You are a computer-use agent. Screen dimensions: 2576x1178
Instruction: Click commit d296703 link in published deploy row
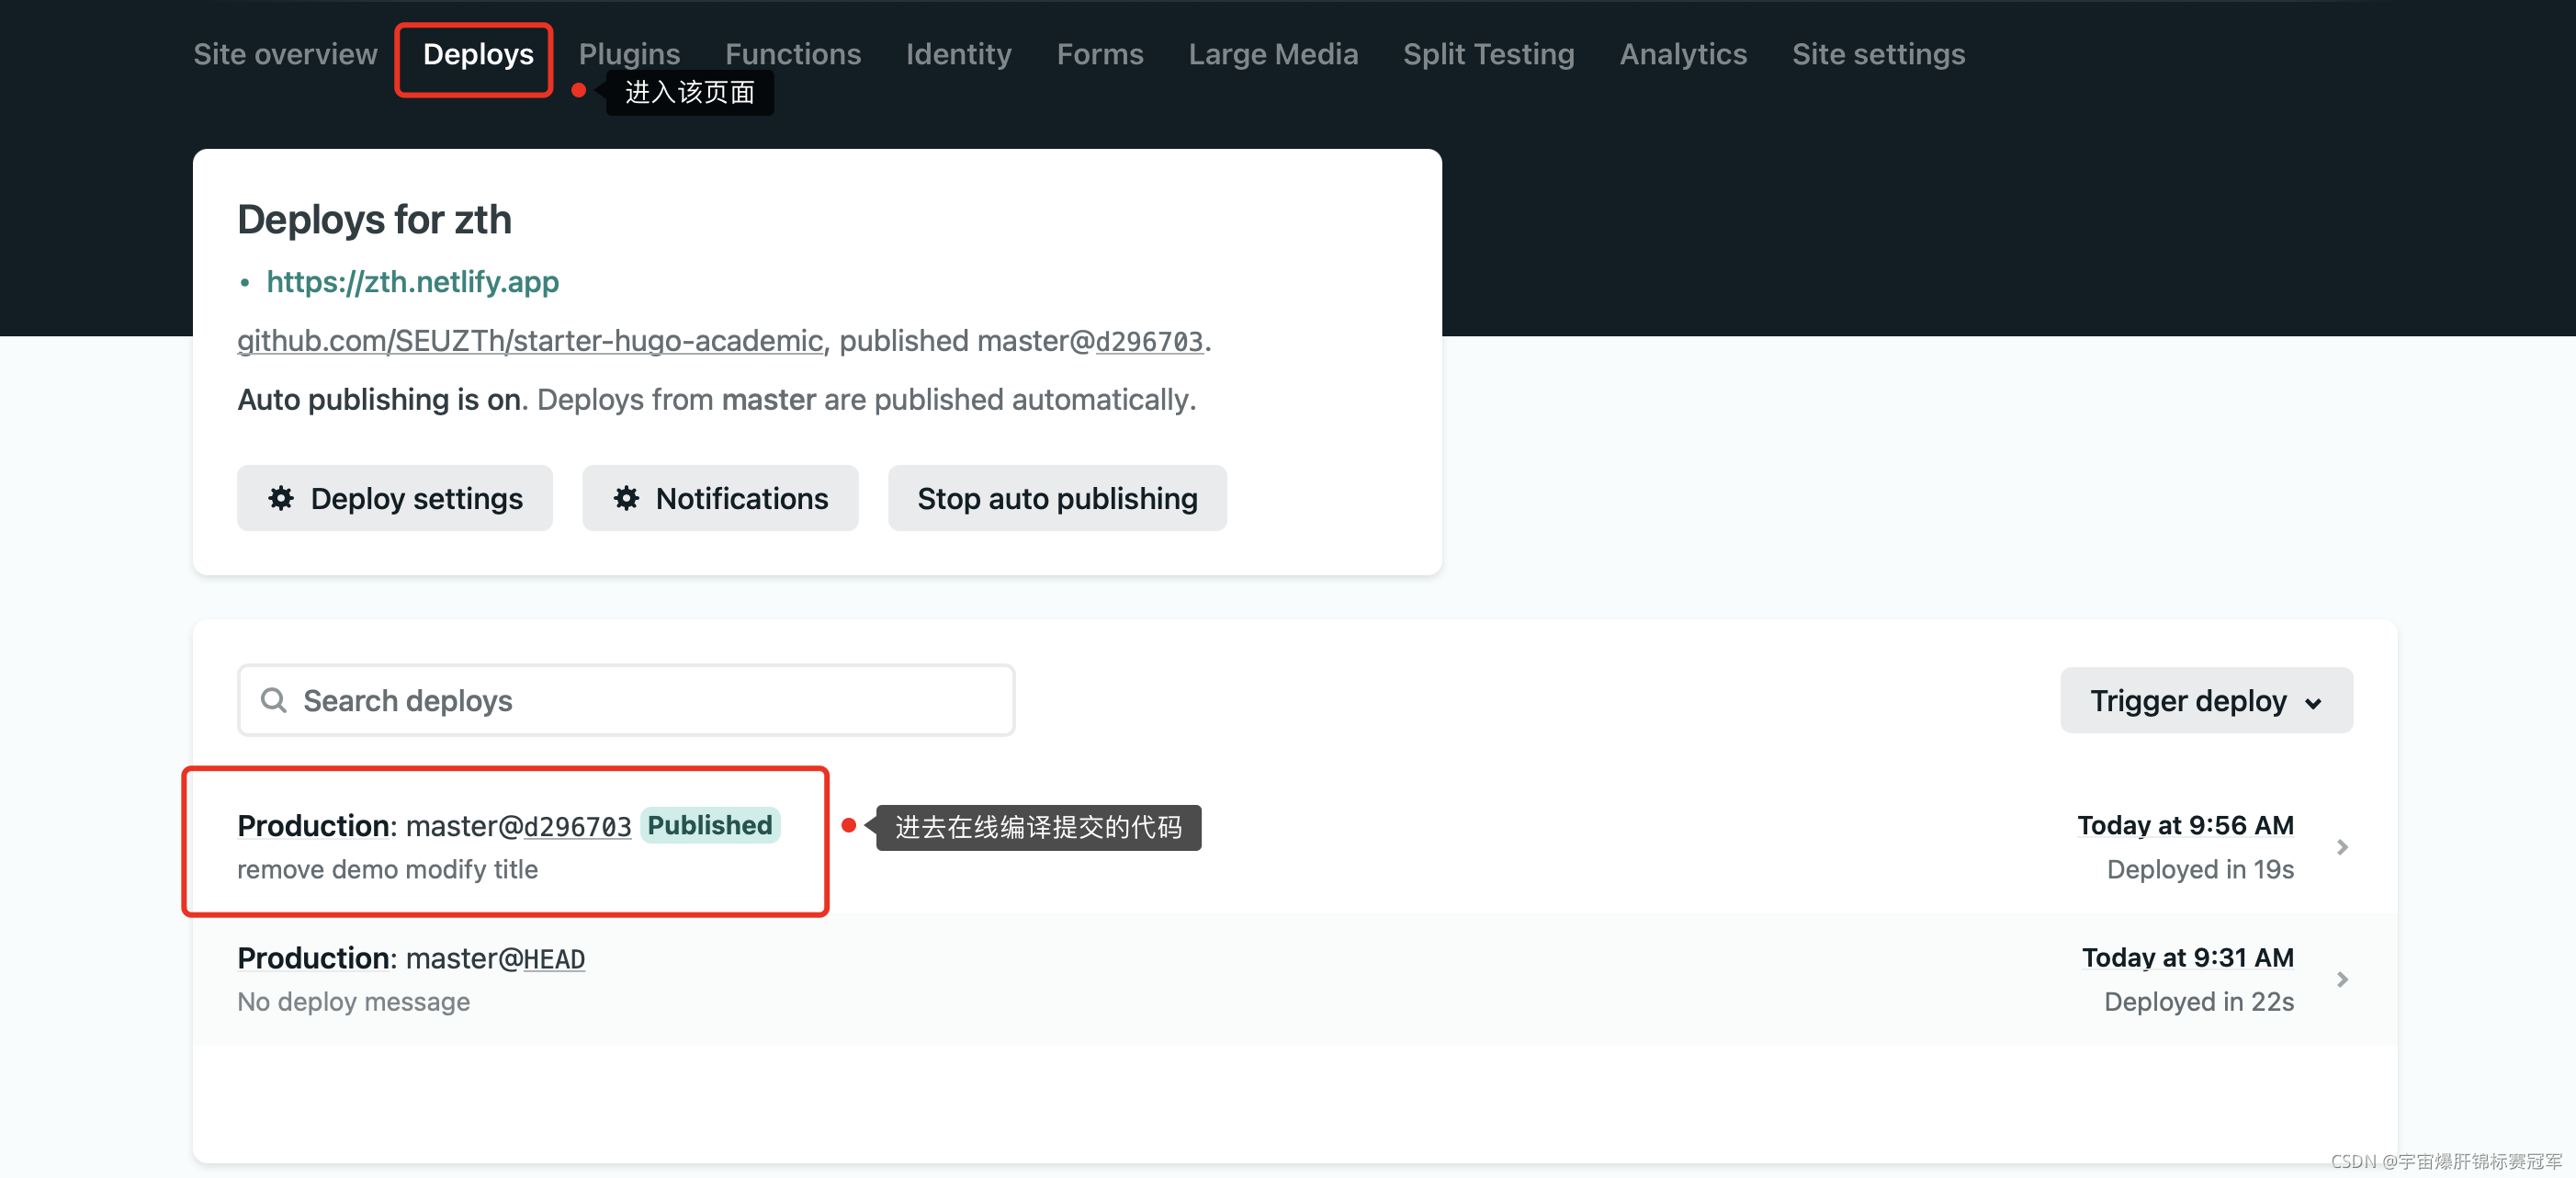click(x=577, y=826)
